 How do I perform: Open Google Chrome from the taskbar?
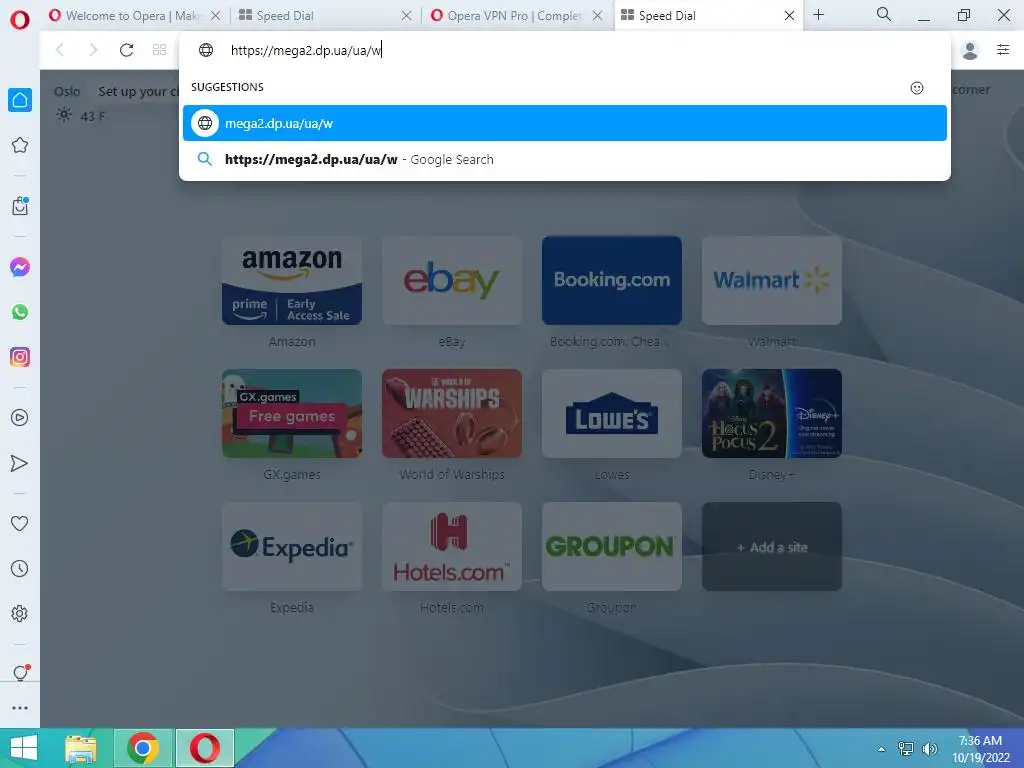point(143,748)
